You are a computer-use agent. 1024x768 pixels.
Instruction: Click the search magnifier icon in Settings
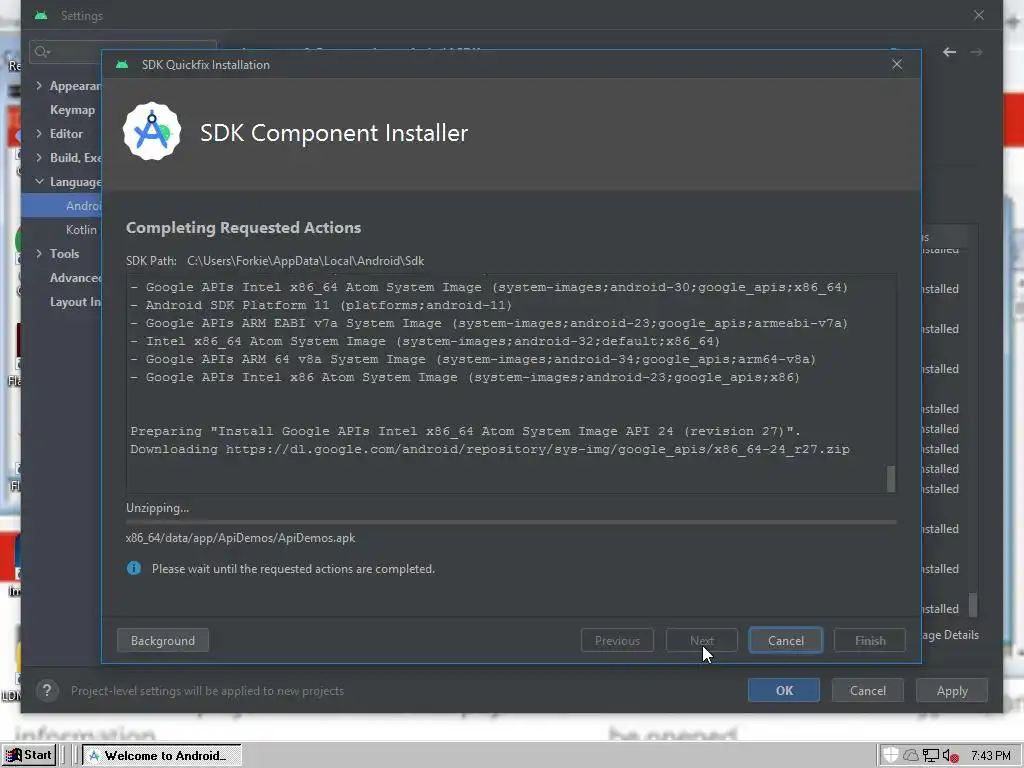click(42, 52)
